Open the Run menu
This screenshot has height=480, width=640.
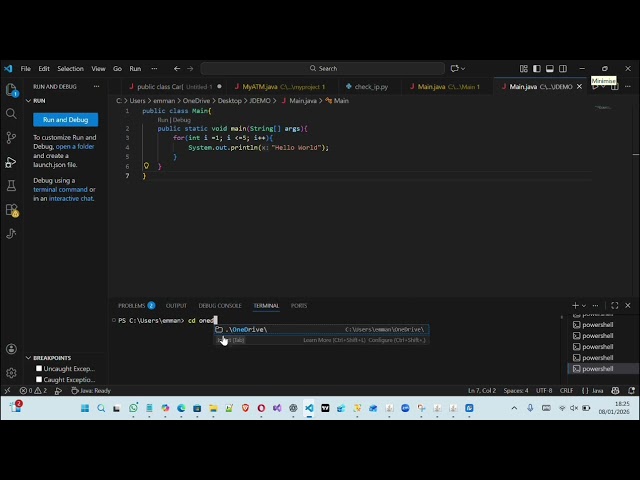[135, 69]
